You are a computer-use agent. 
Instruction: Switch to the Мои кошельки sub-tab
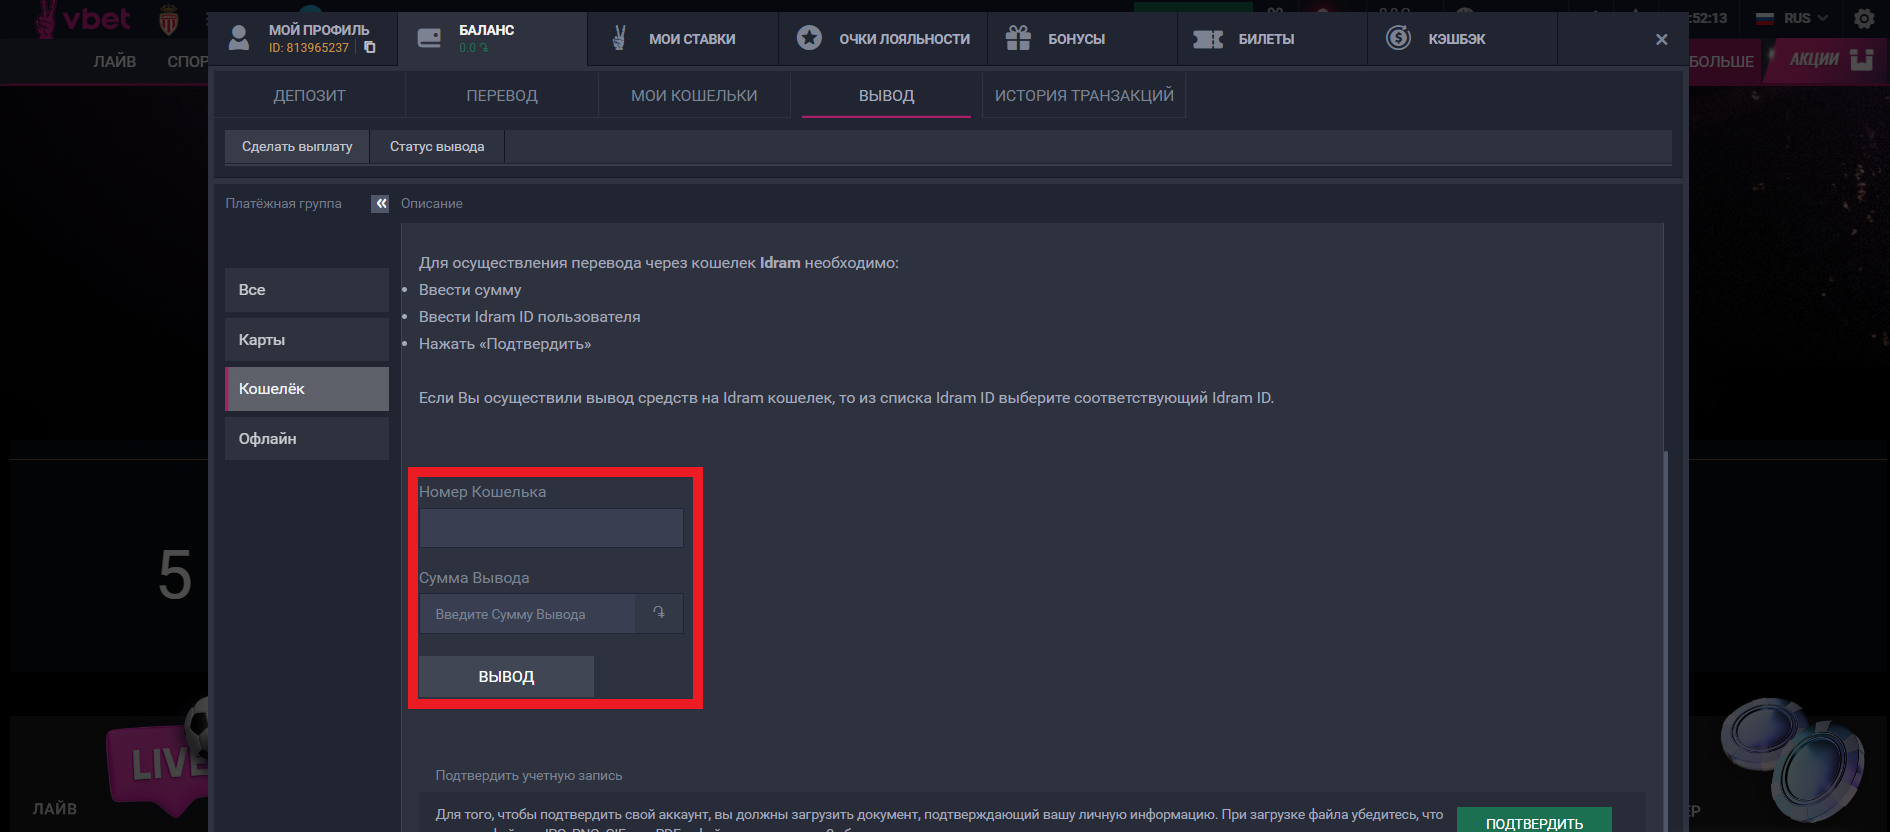(694, 96)
